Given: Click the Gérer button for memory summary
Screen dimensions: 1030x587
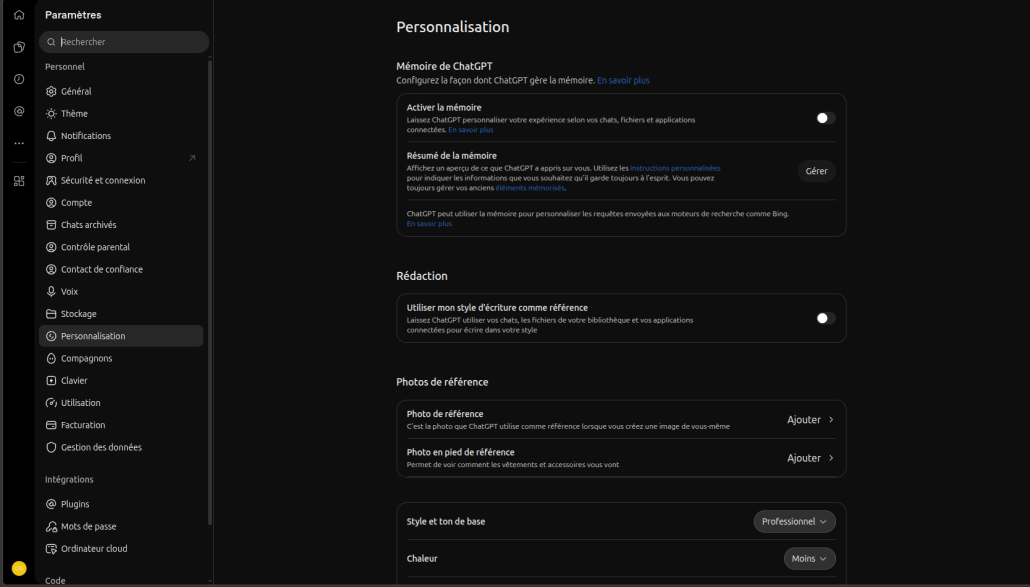Looking at the screenshot, I should pos(817,171).
